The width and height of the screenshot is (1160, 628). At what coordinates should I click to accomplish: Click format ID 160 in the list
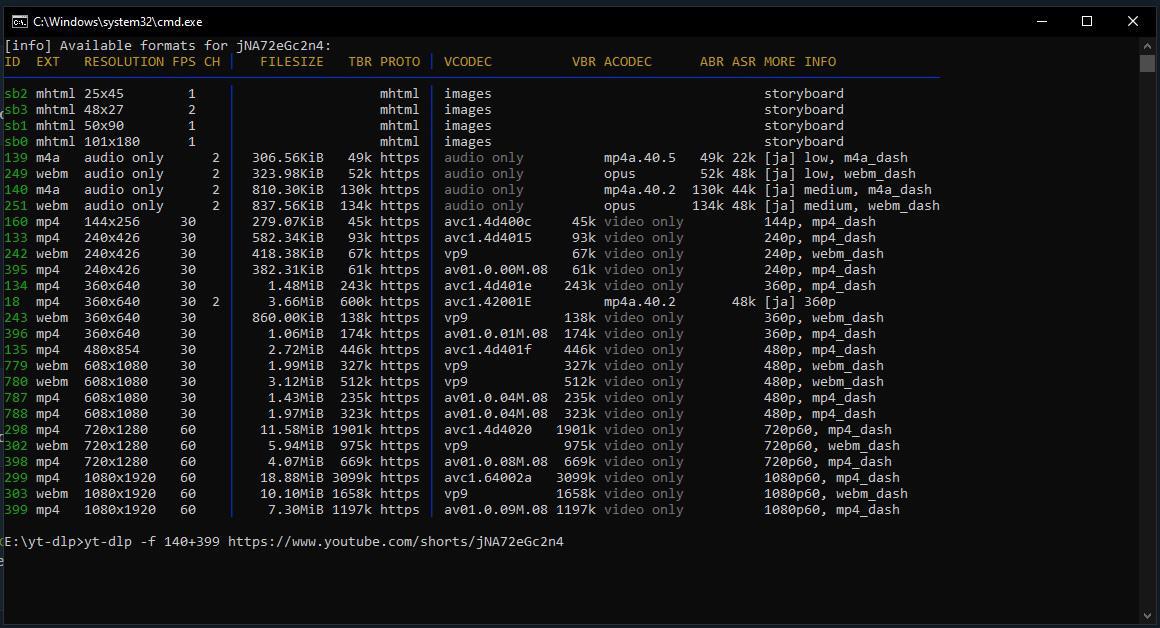click(x=16, y=222)
